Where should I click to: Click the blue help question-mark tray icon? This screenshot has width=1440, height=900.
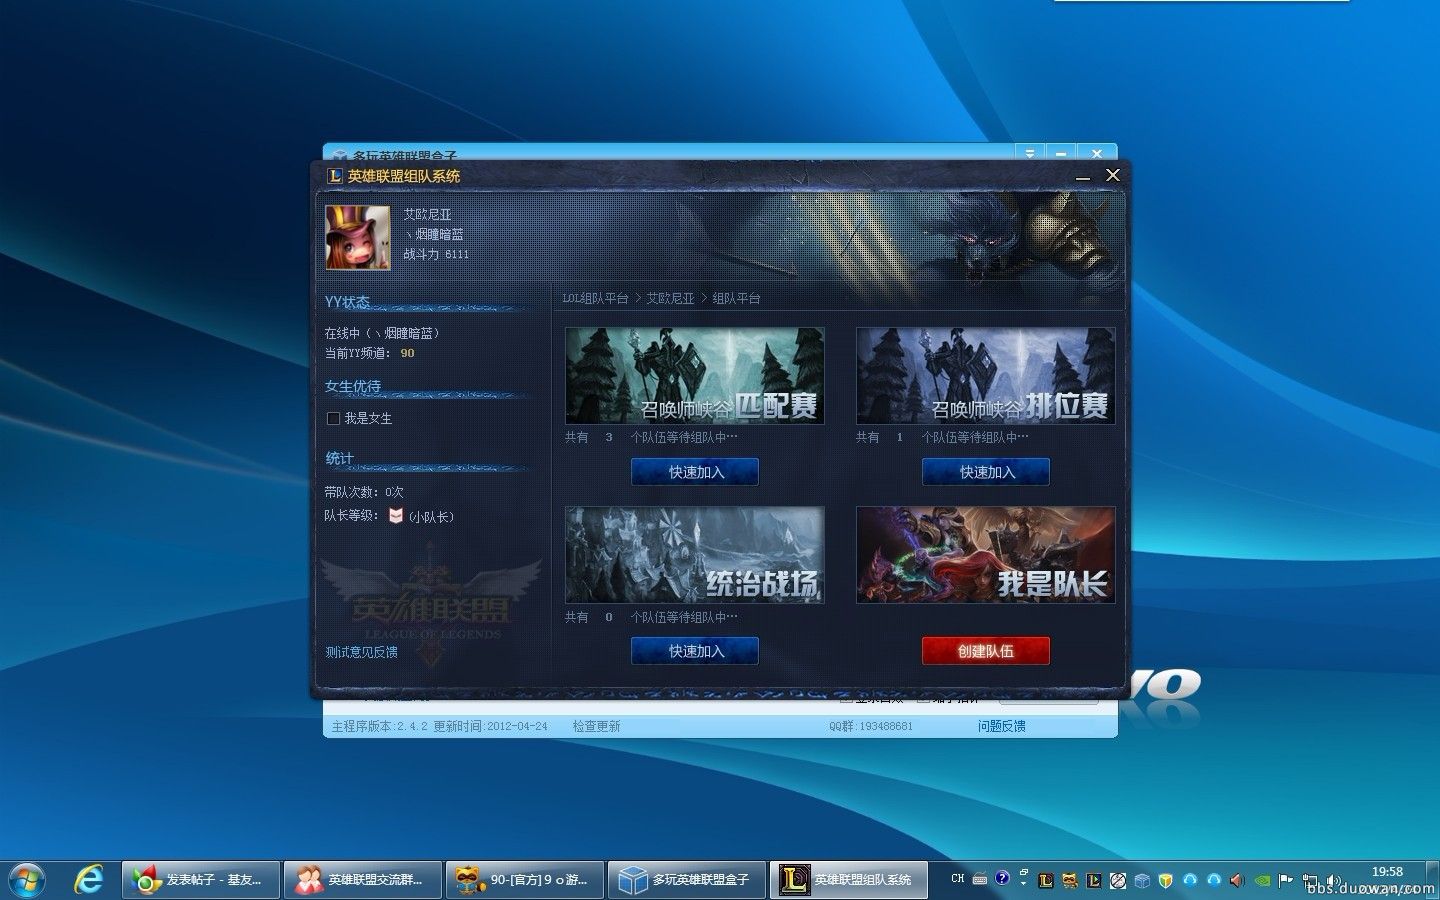1002,878
